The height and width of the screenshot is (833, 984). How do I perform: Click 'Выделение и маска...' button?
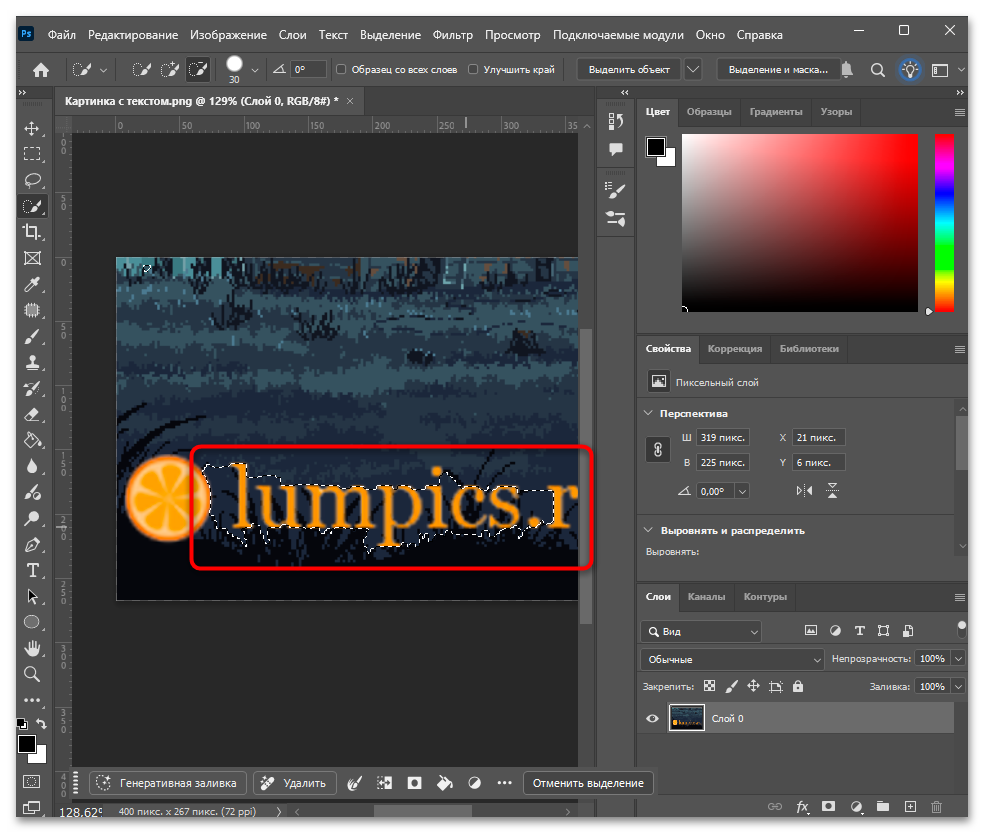[x=778, y=70]
